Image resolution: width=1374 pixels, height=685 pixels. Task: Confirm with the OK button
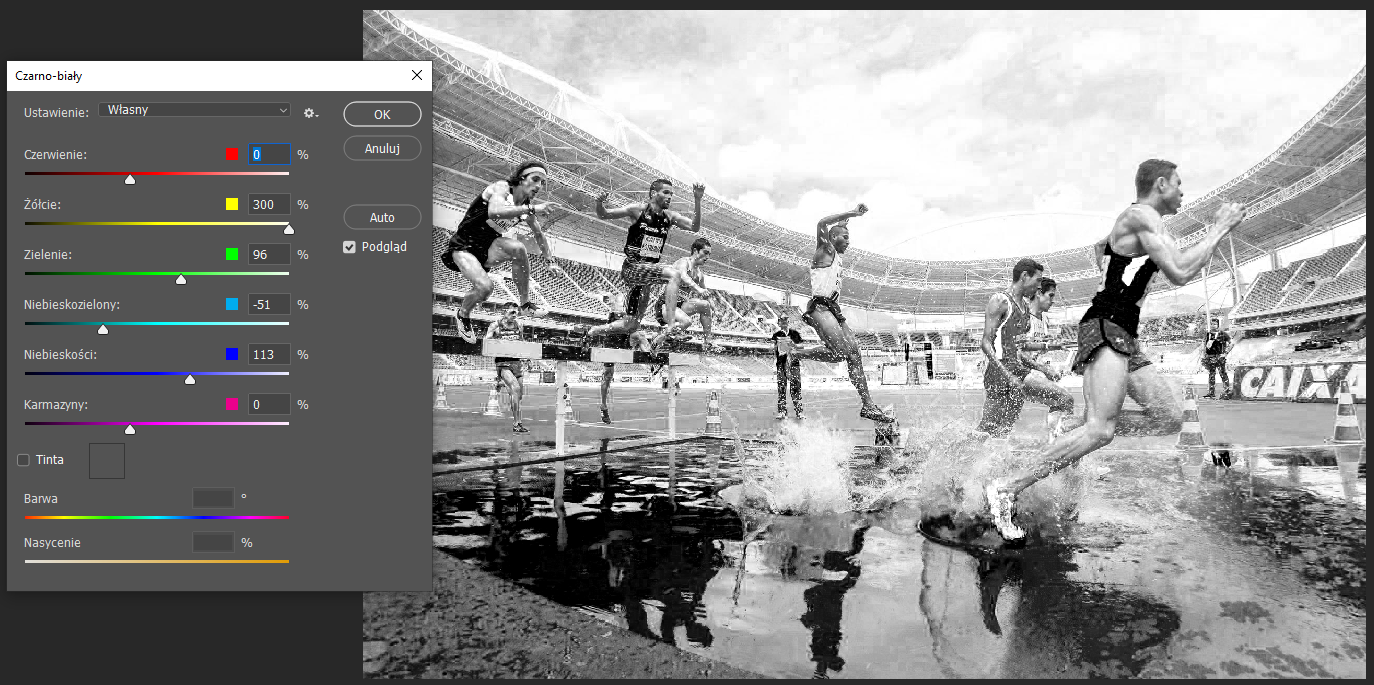coord(382,114)
